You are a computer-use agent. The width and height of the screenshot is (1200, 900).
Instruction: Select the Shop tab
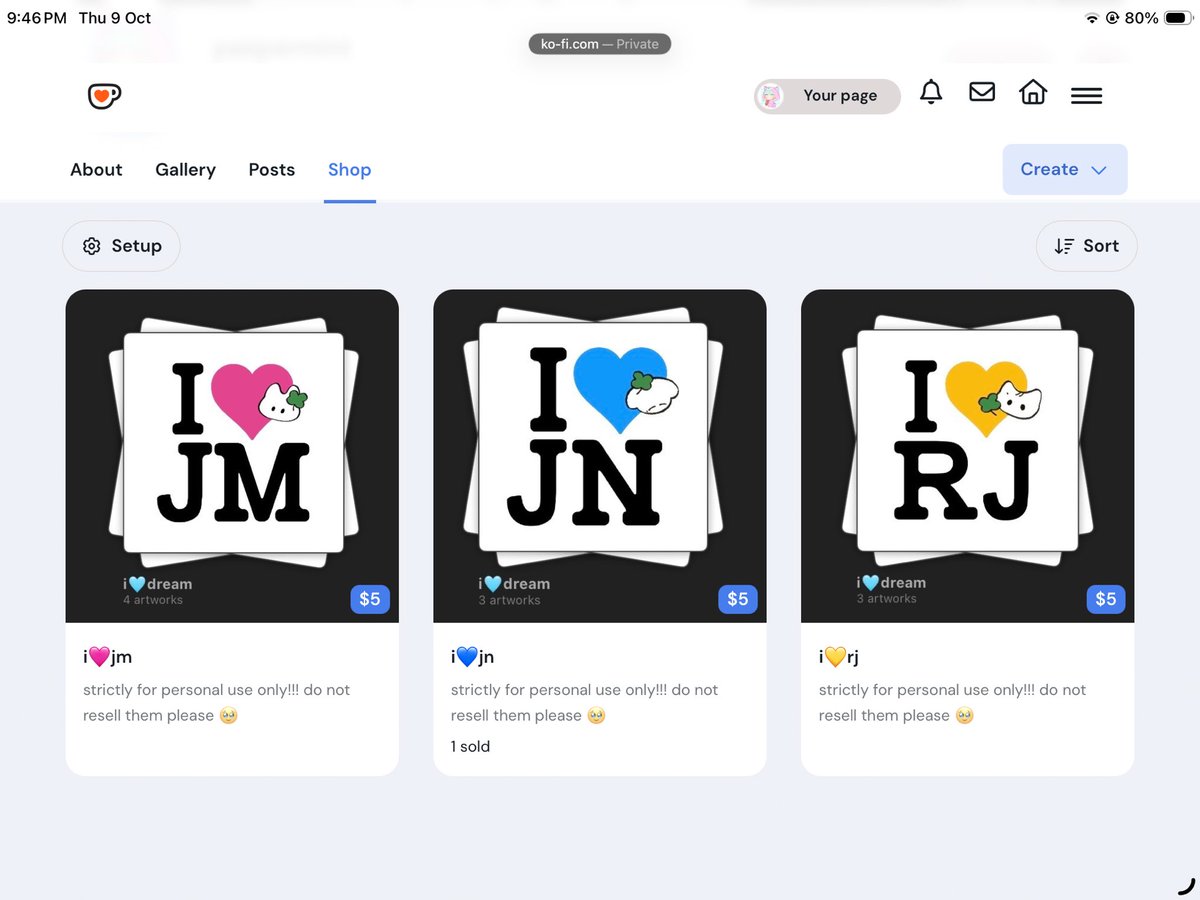(x=350, y=170)
